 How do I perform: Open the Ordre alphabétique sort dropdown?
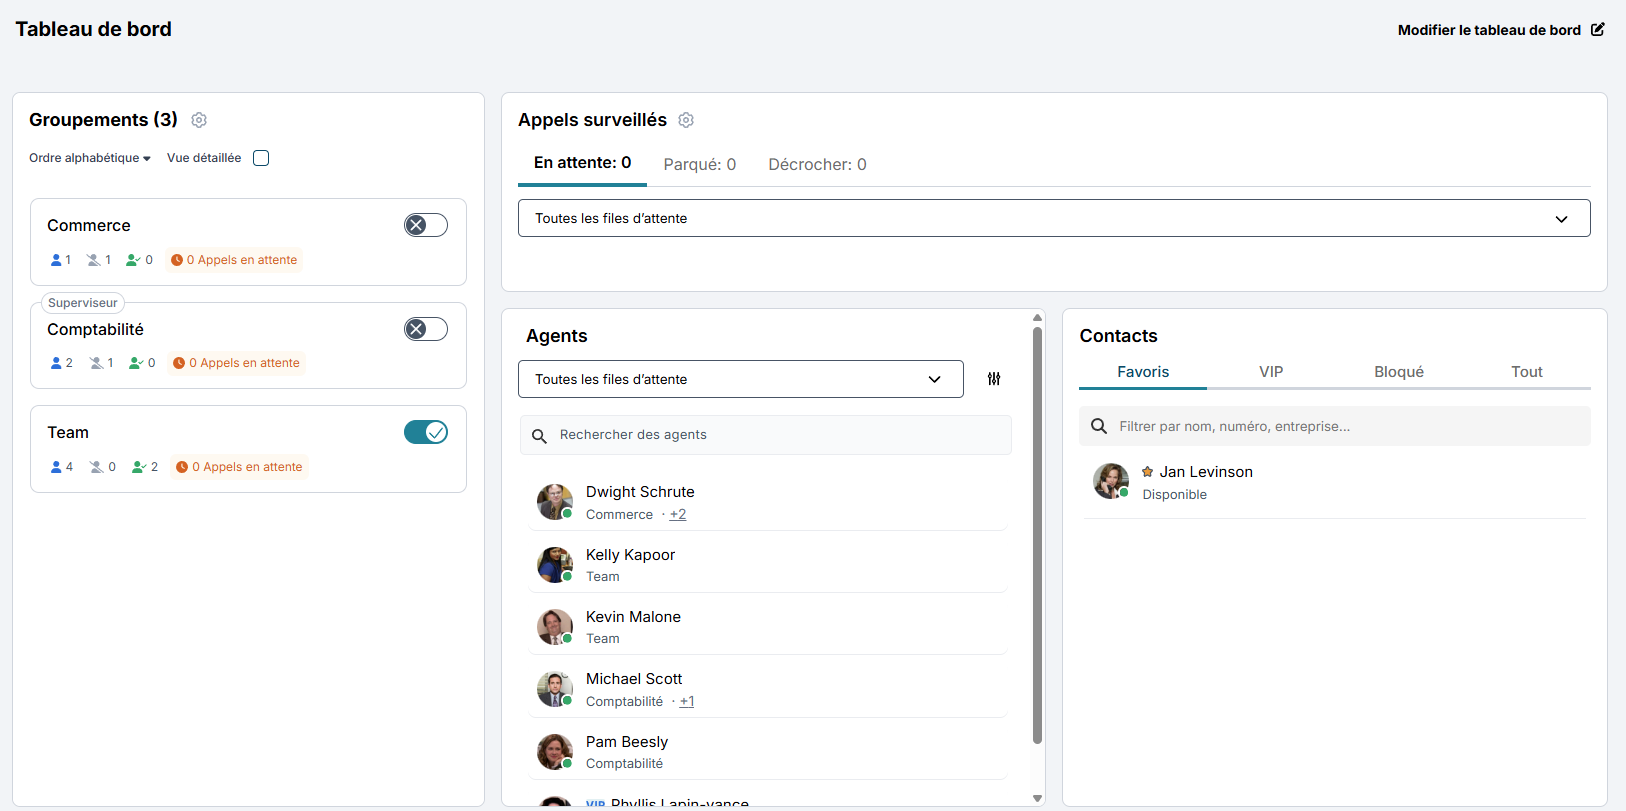point(89,158)
